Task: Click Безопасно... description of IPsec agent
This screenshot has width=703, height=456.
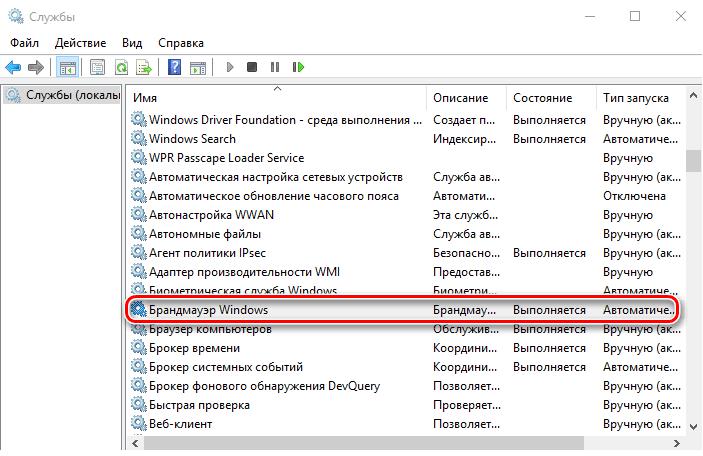Action: (466, 252)
